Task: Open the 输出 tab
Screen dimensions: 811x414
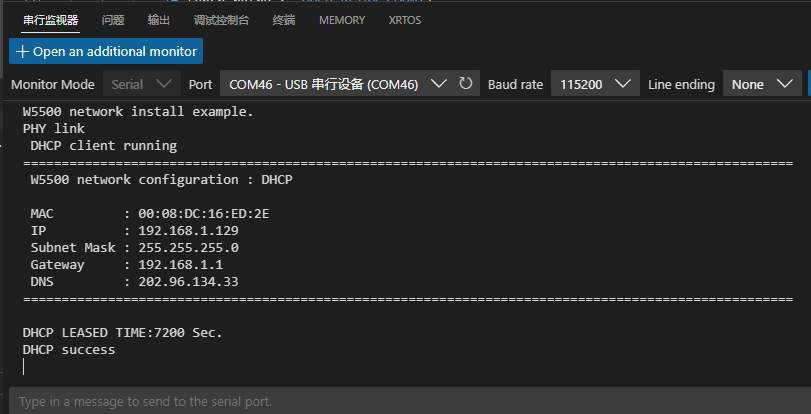Action: (159, 20)
